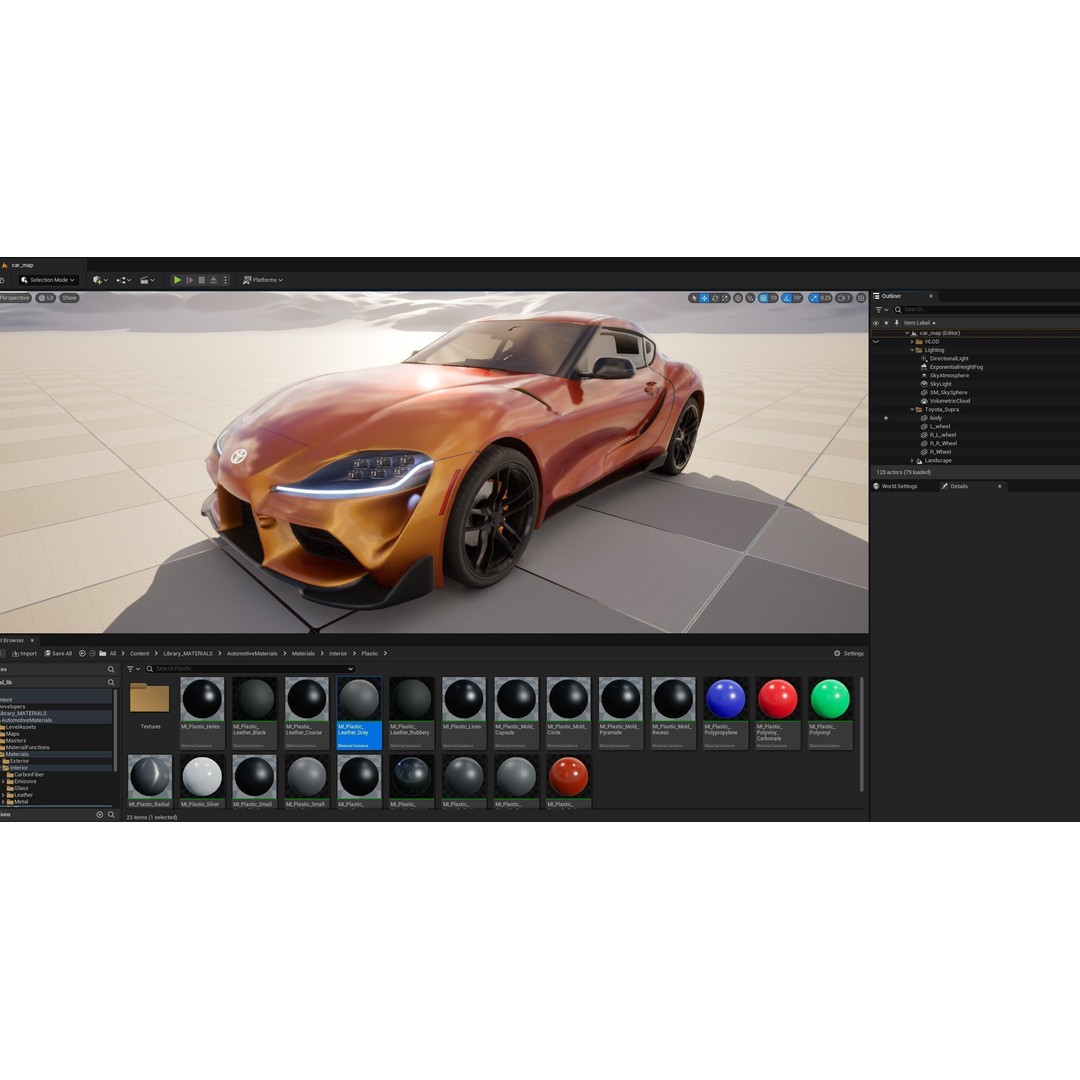Select MI_Plastic_Polyvinyl green material
The width and height of the screenshot is (1080, 1080).
830,713
